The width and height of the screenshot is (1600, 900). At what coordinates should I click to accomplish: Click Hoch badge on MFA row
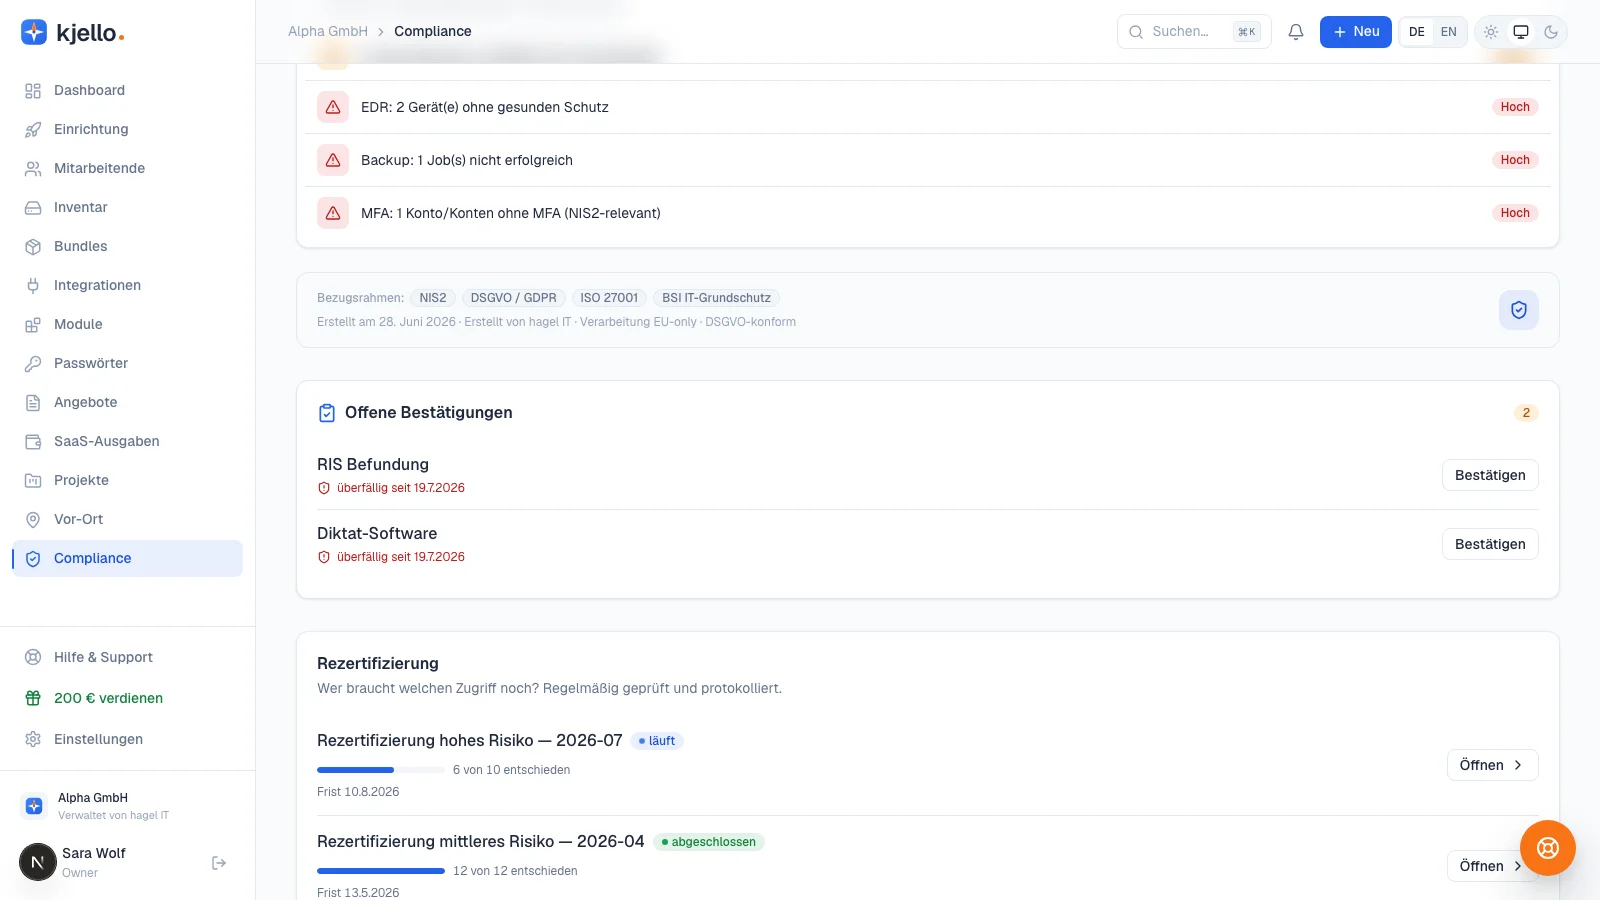click(1515, 213)
